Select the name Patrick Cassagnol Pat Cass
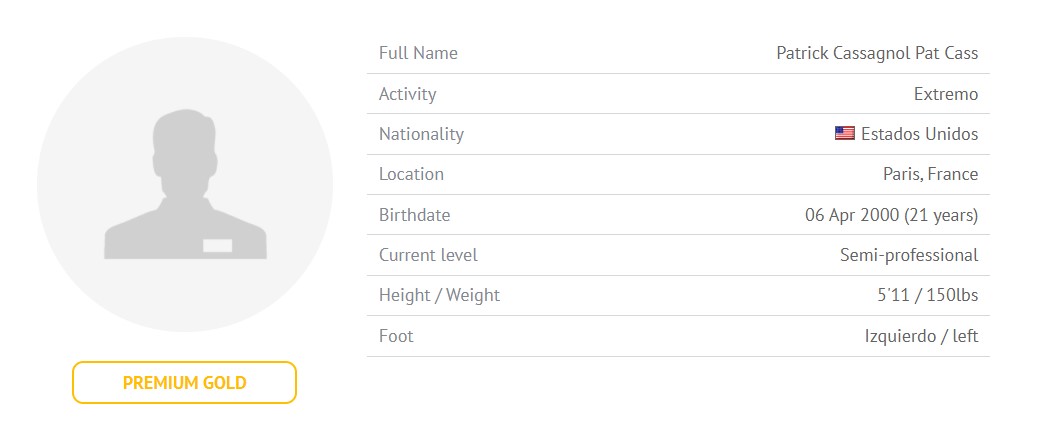The width and height of the screenshot is (1064, 442). 877,53
